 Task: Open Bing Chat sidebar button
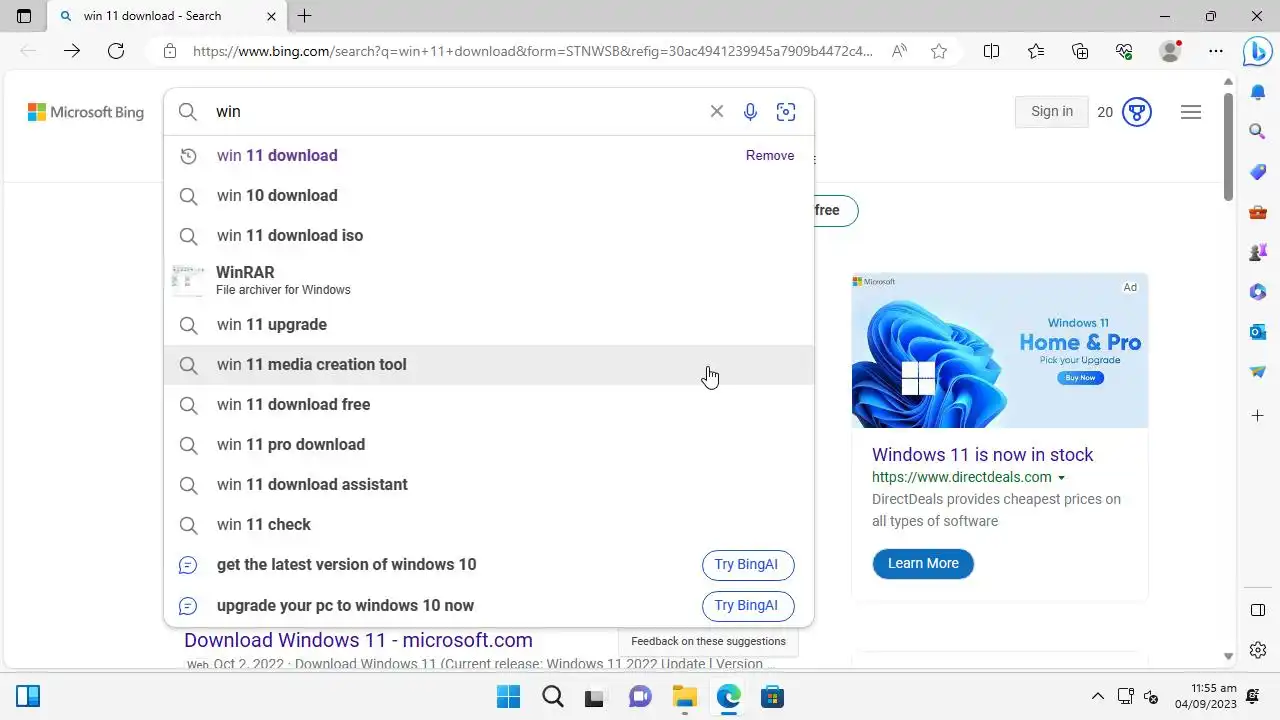(x=1258, y=51)
